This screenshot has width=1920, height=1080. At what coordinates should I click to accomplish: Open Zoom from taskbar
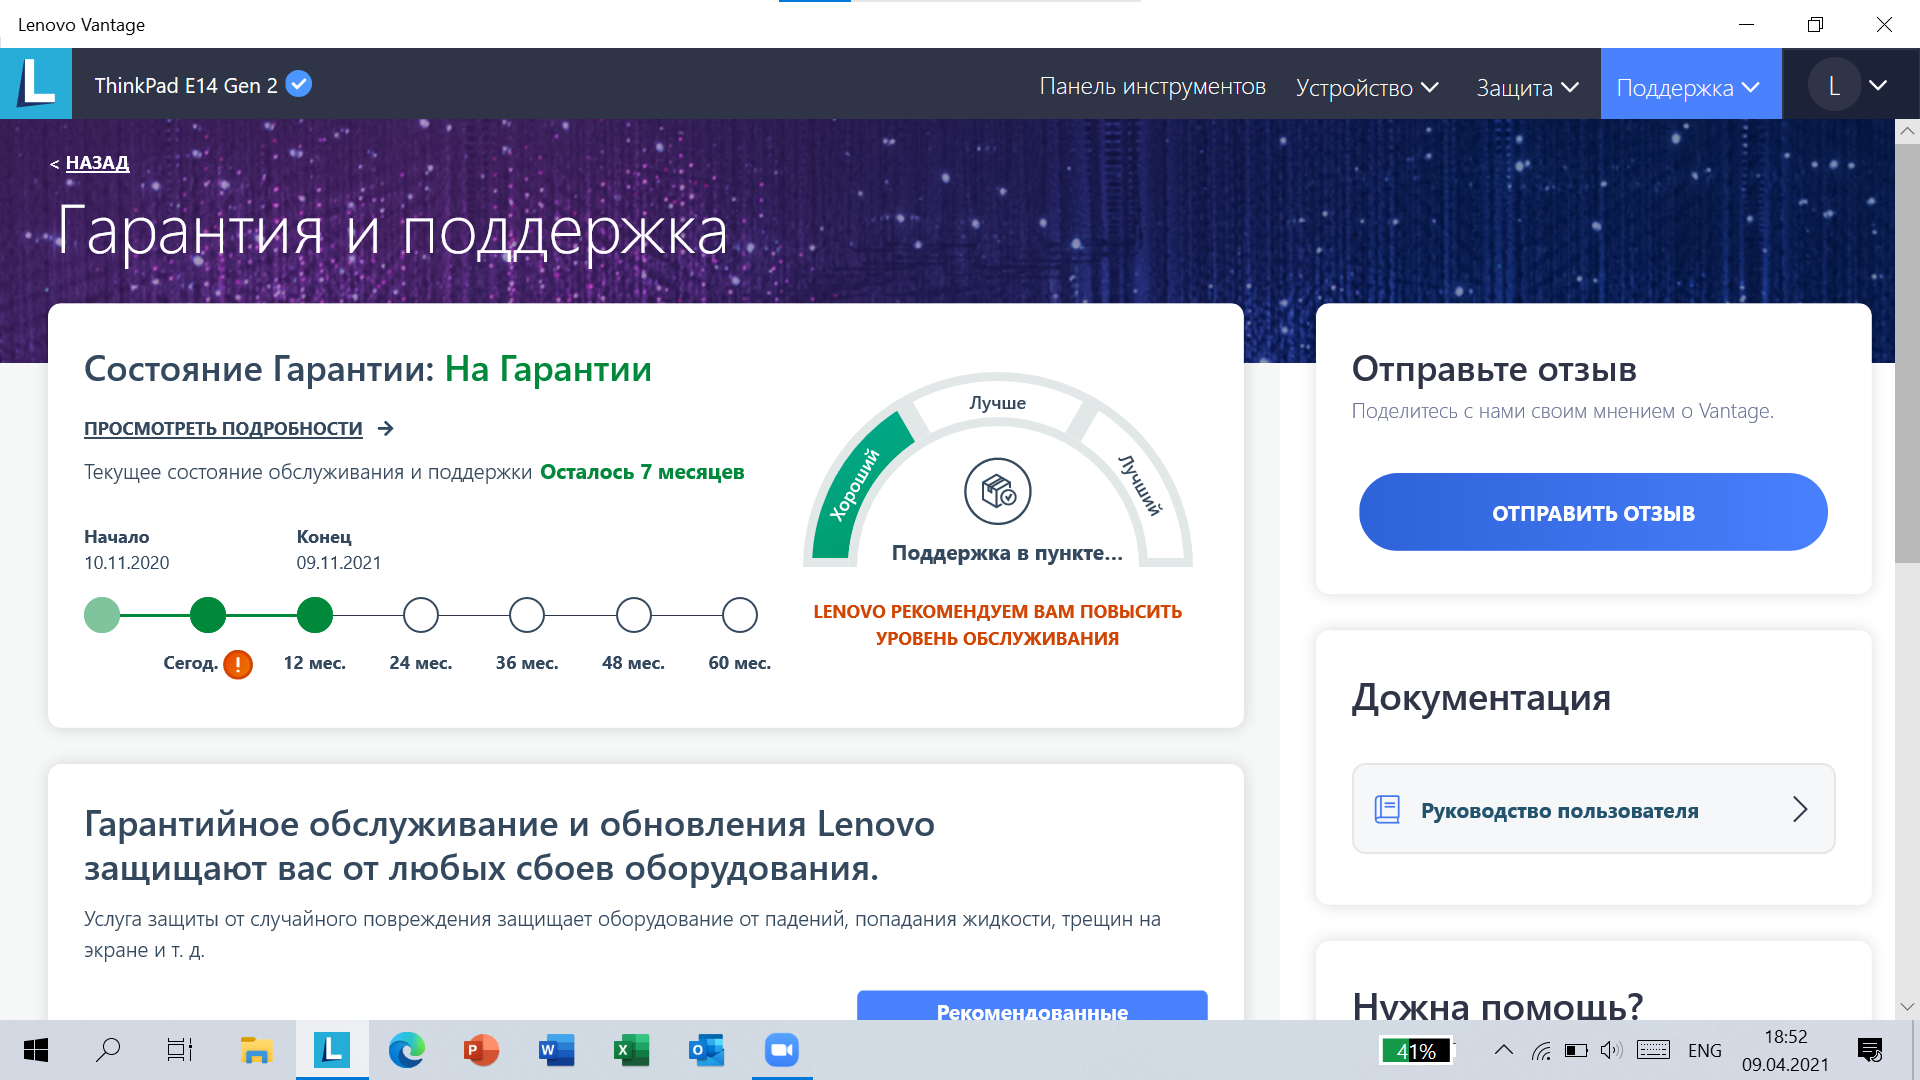(782, 1050)
